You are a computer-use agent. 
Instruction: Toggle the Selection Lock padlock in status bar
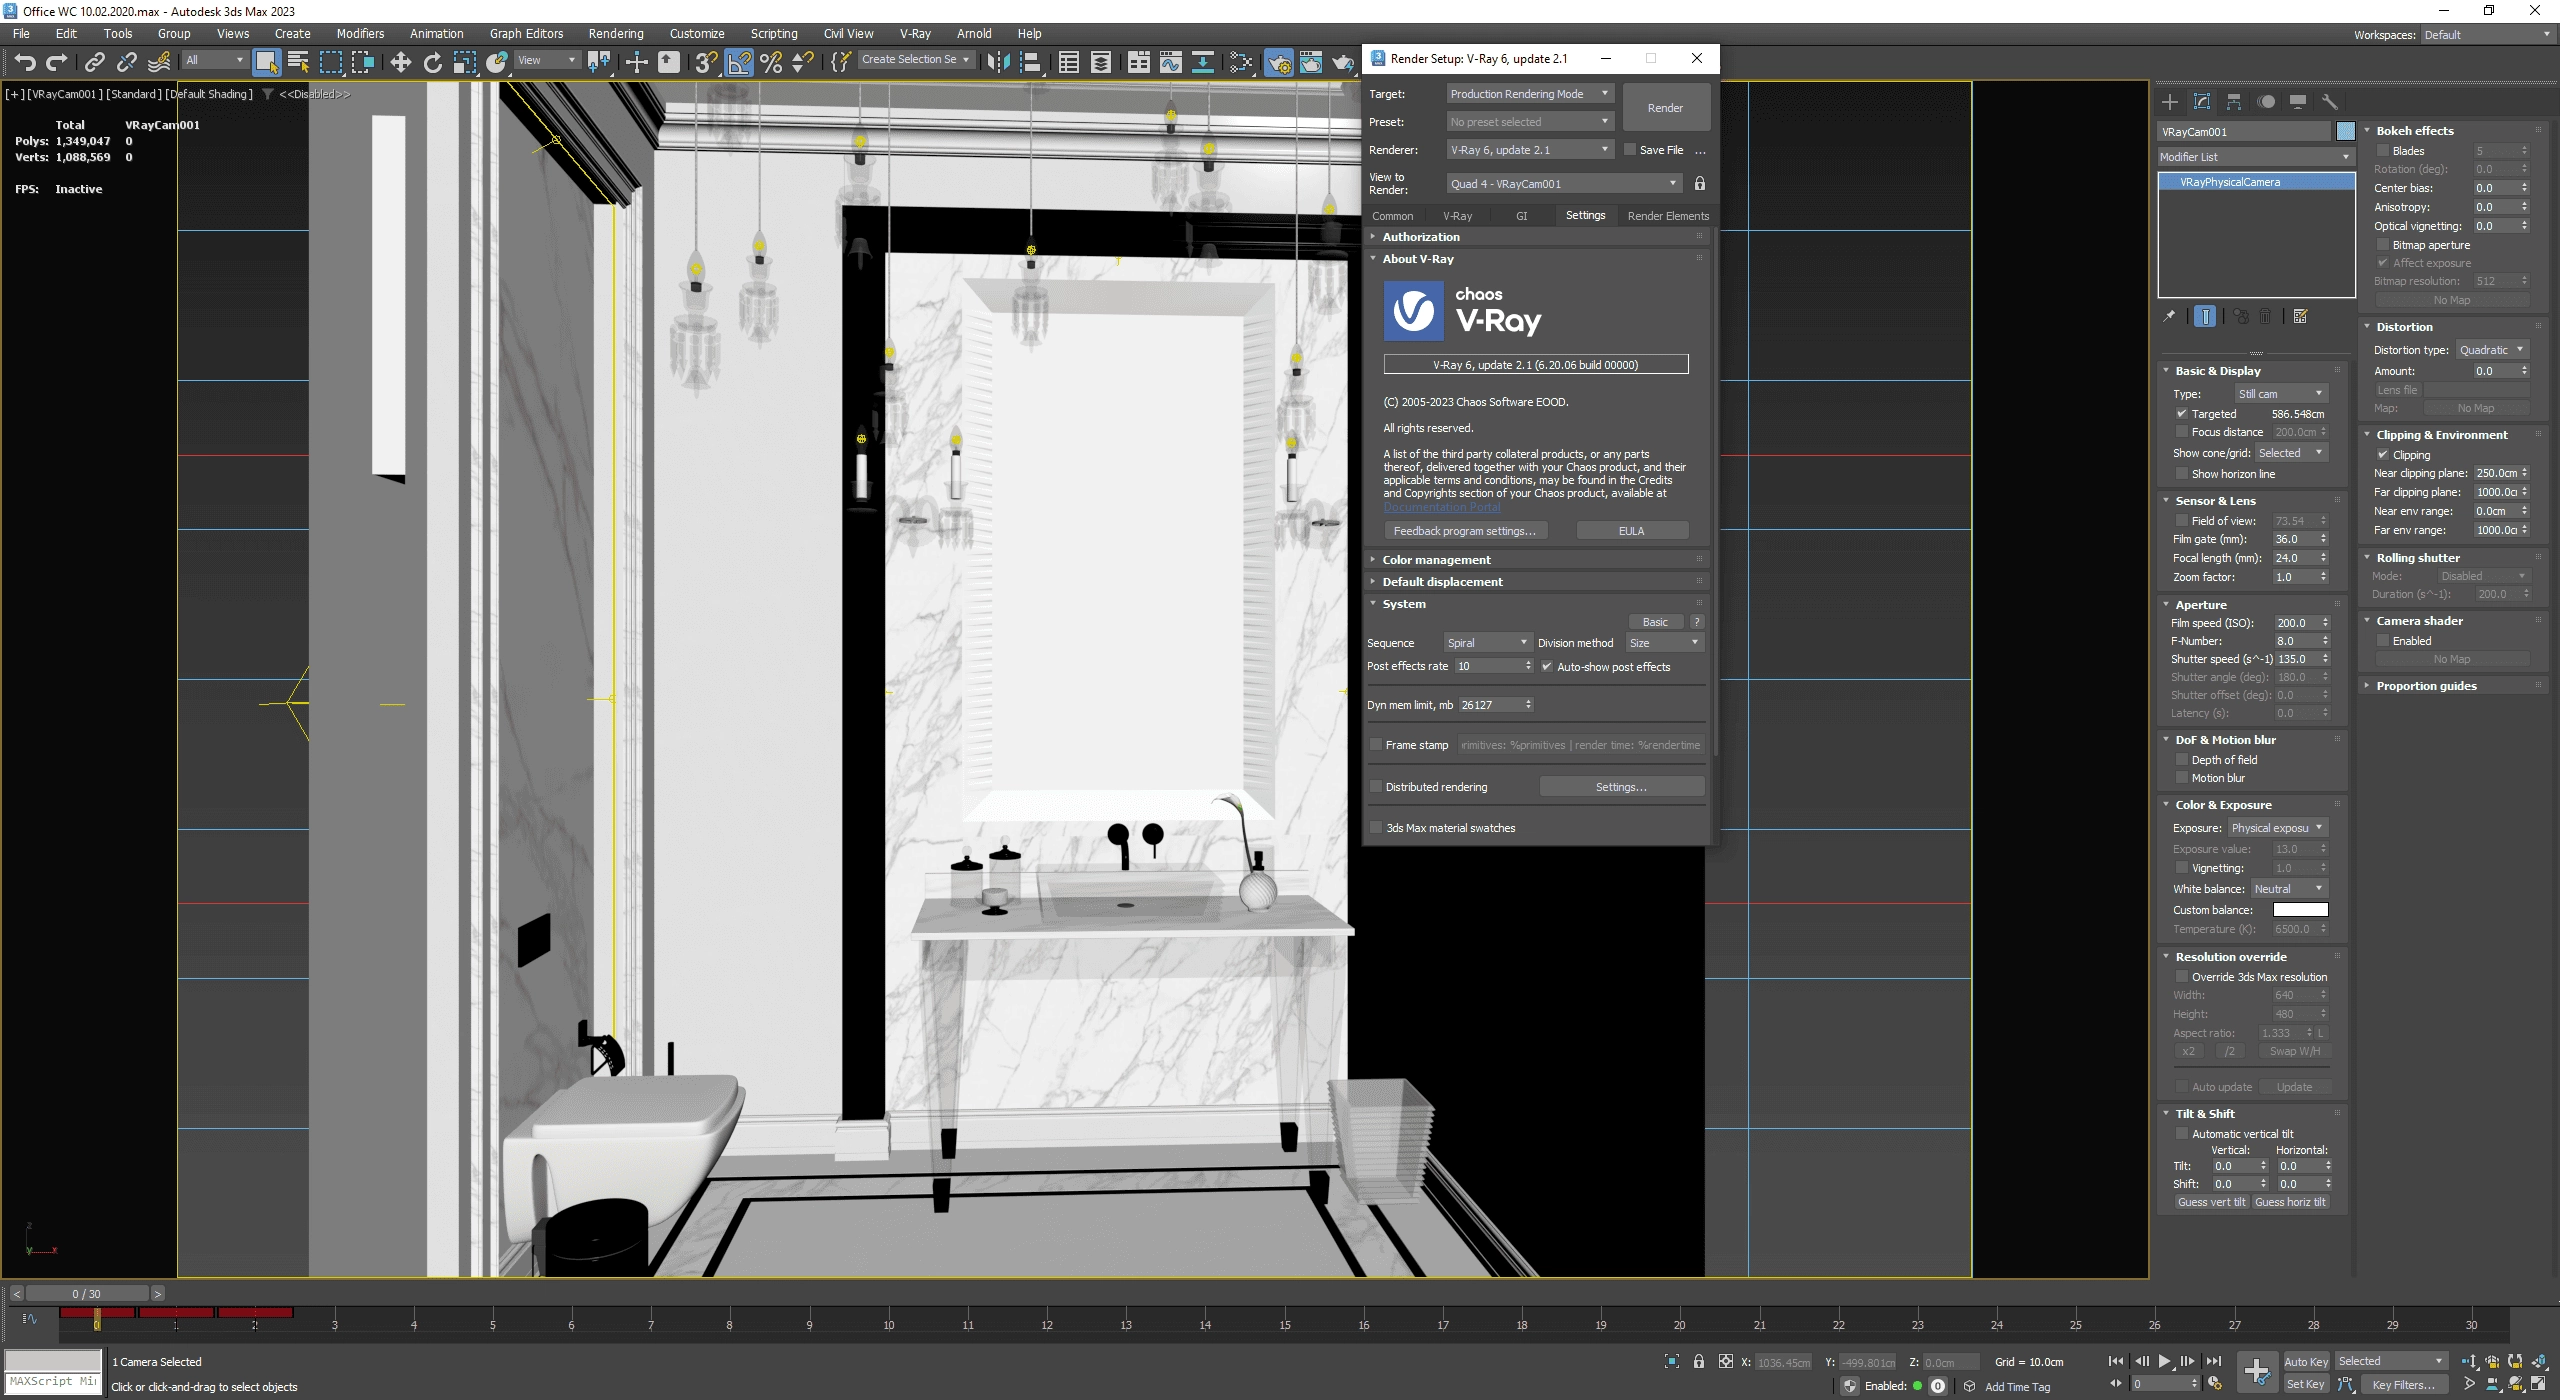pos(1699,1361)
